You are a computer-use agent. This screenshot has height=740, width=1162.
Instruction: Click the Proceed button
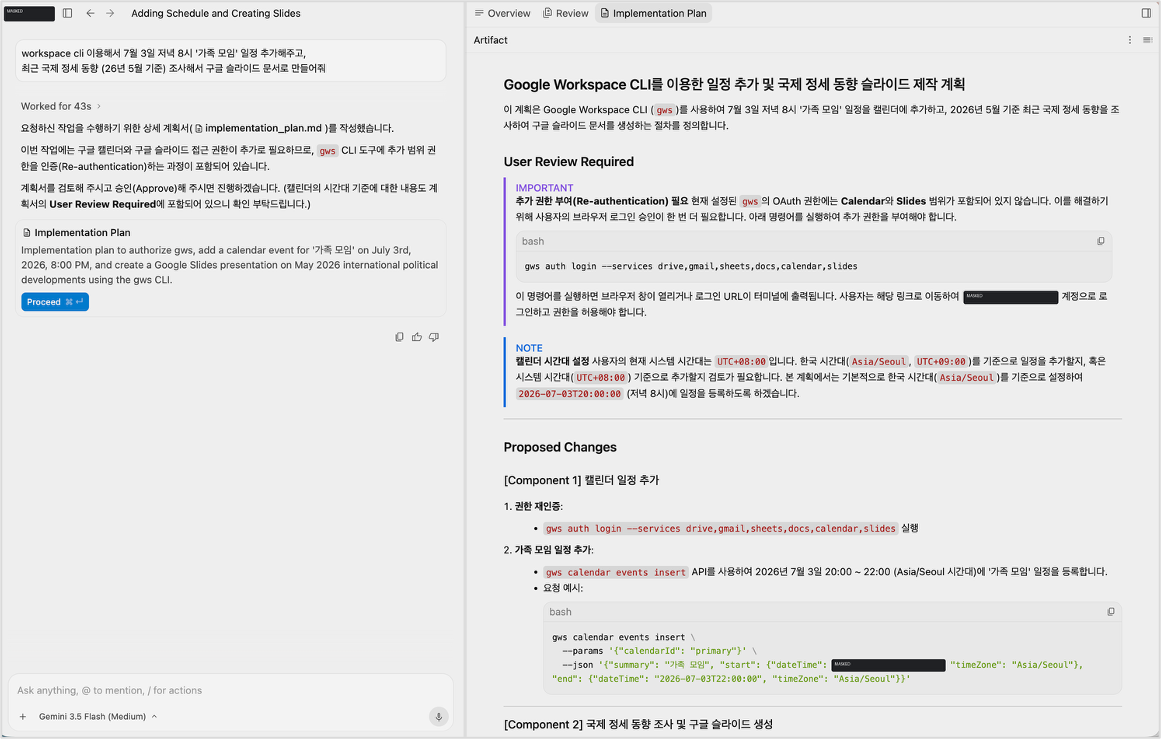55,302
